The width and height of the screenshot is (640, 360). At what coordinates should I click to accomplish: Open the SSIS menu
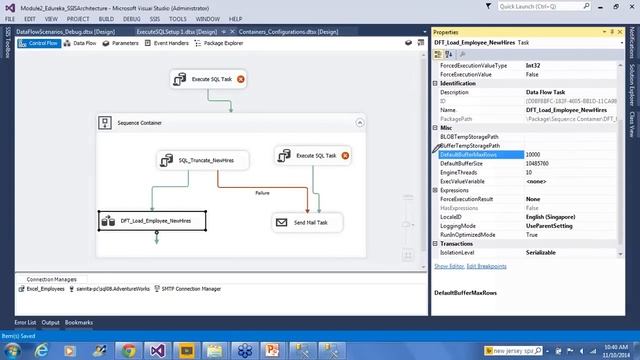point(155,19)
